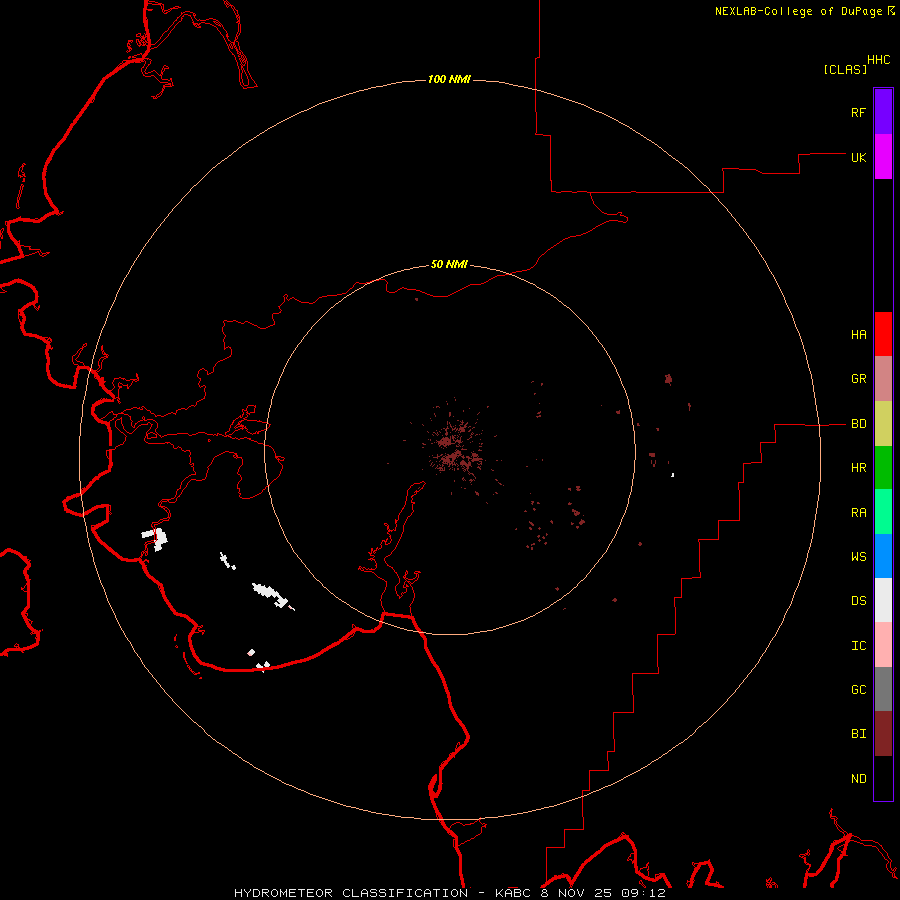Click the 50 NMI range ring label
The width and height of the screenshot is (900, 900).
coord(449,264)
